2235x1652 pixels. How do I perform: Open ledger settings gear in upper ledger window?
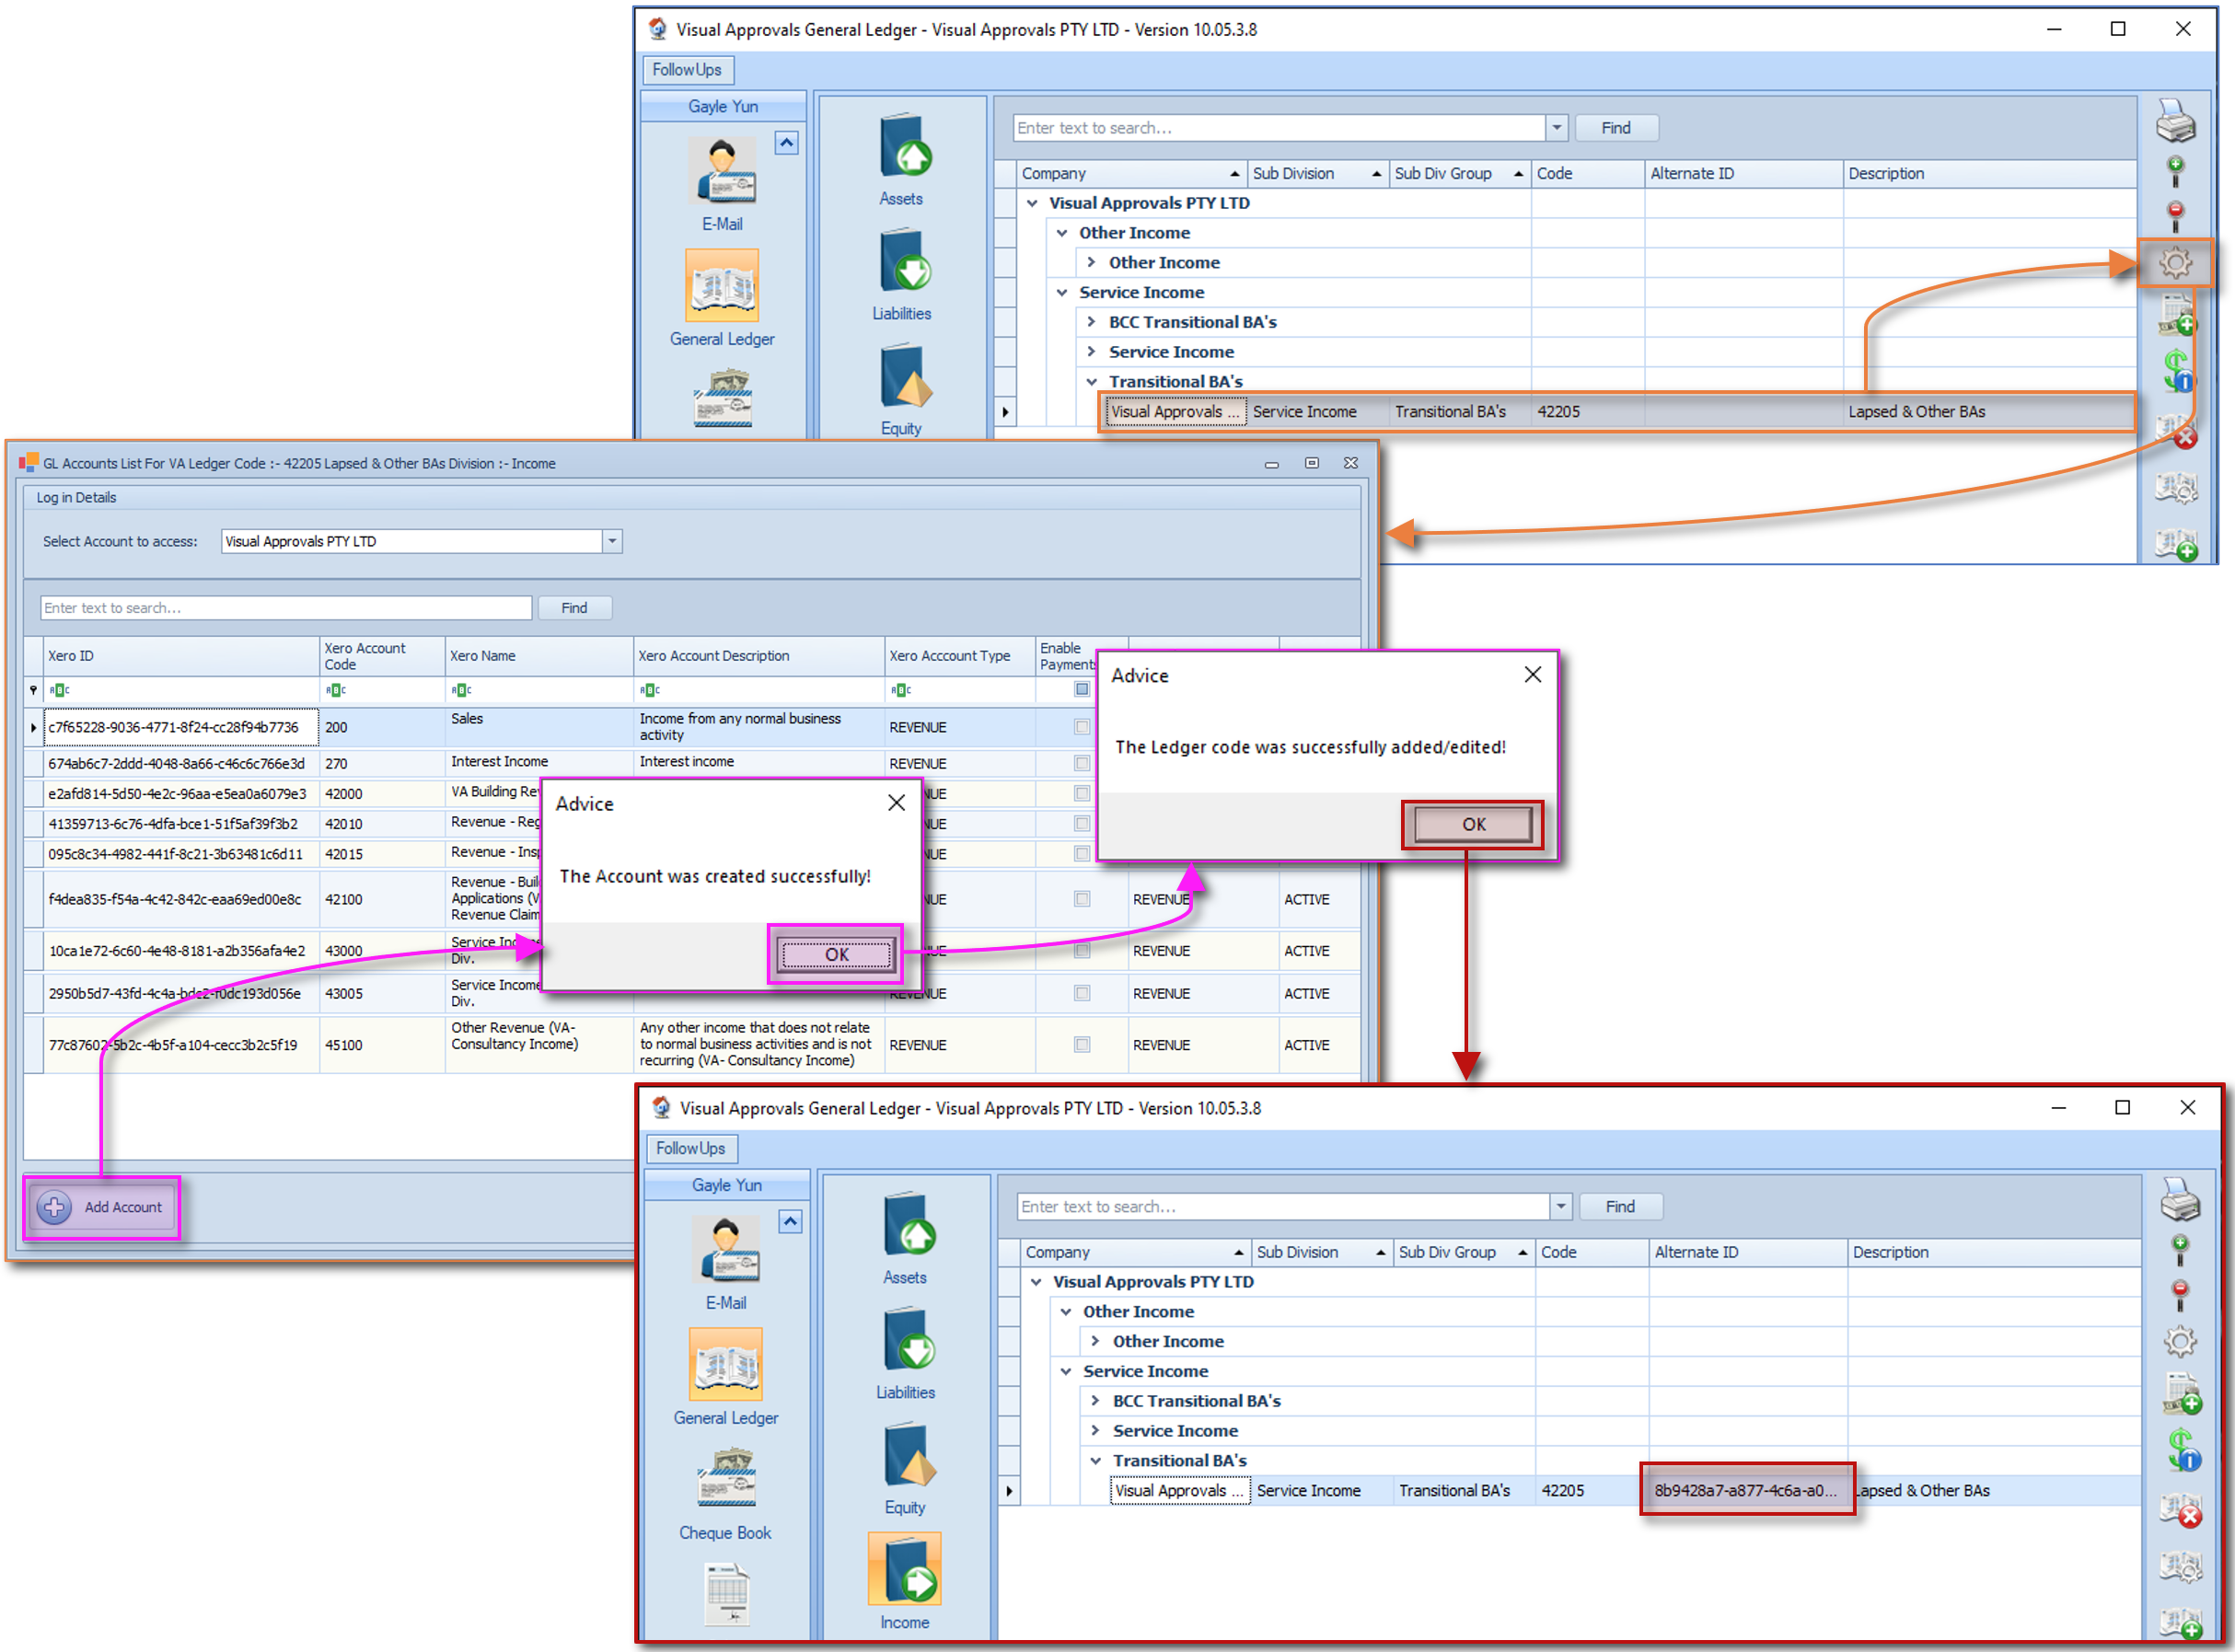[x=2175, y=263]
